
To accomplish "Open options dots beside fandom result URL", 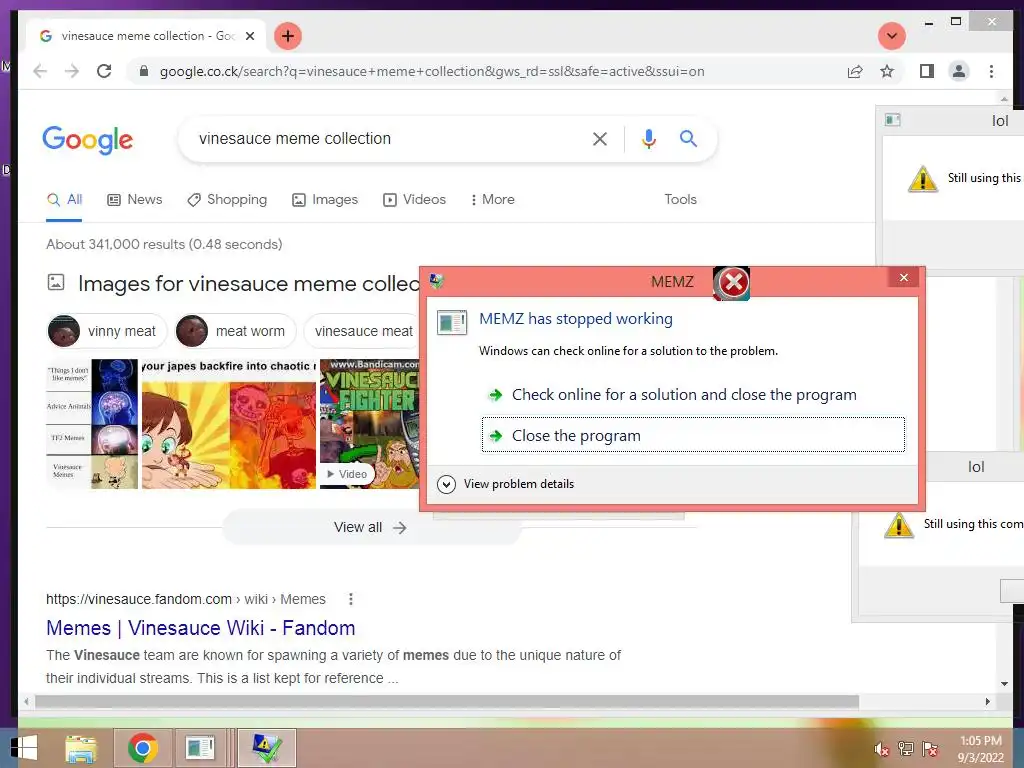I will click(351, 599).
